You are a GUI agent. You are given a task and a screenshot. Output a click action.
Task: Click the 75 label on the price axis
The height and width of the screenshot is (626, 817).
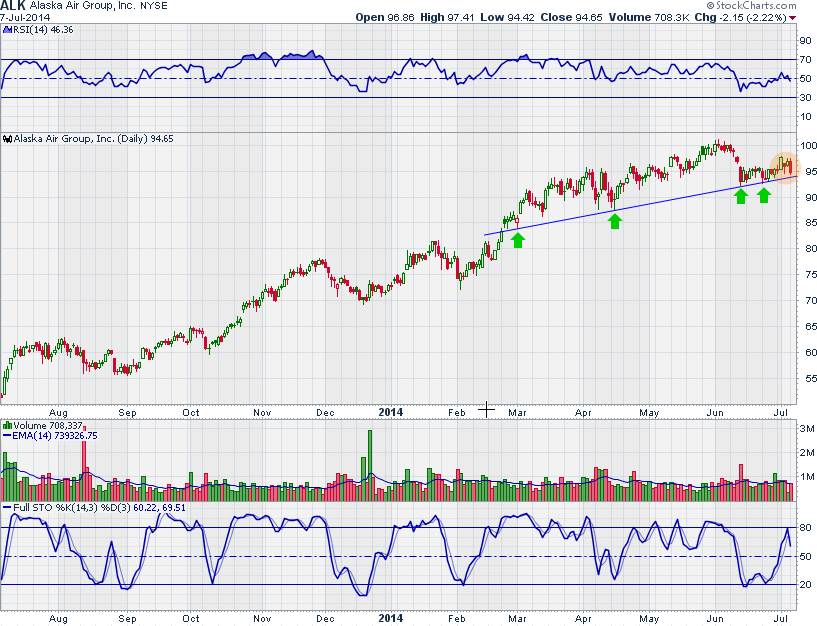[x=811, y=275]
